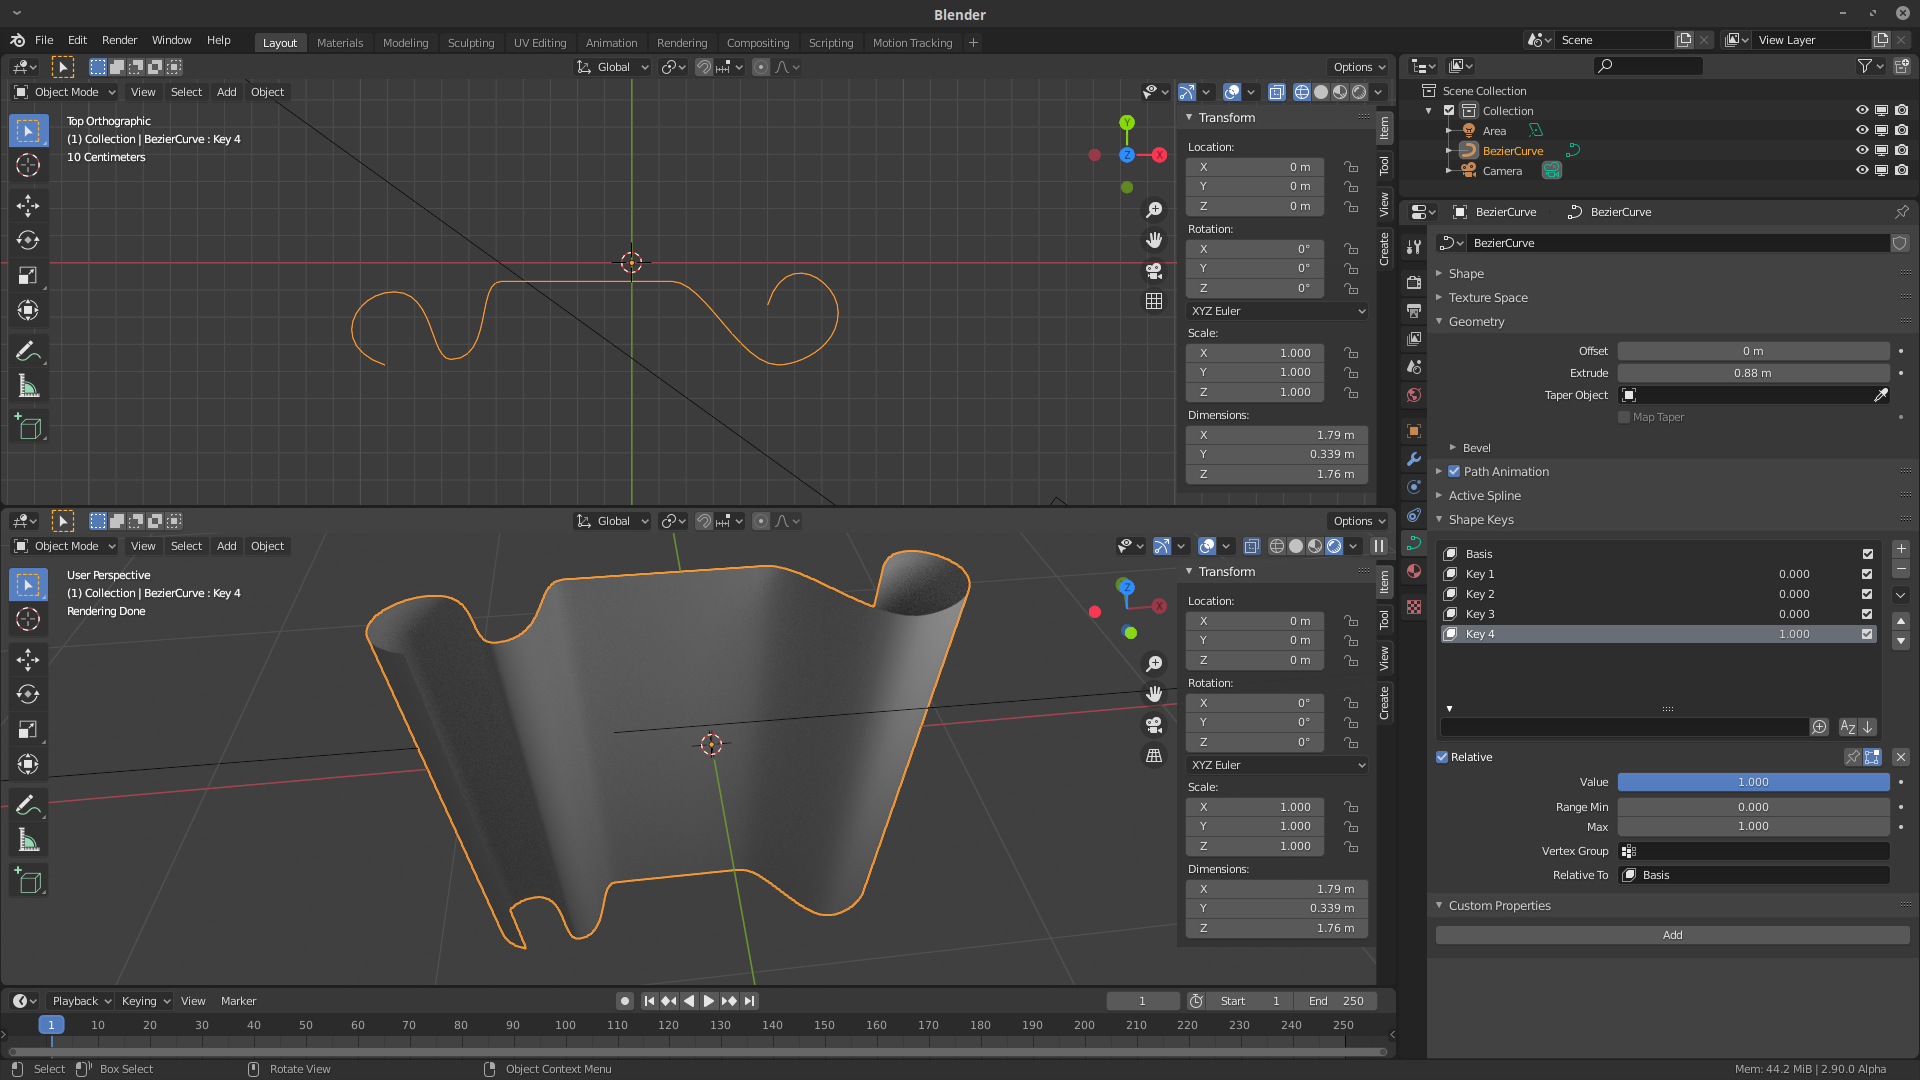Open the Add menu in bottom viewport
This screenshot has width=1920, height=1080.
point(227,546)
